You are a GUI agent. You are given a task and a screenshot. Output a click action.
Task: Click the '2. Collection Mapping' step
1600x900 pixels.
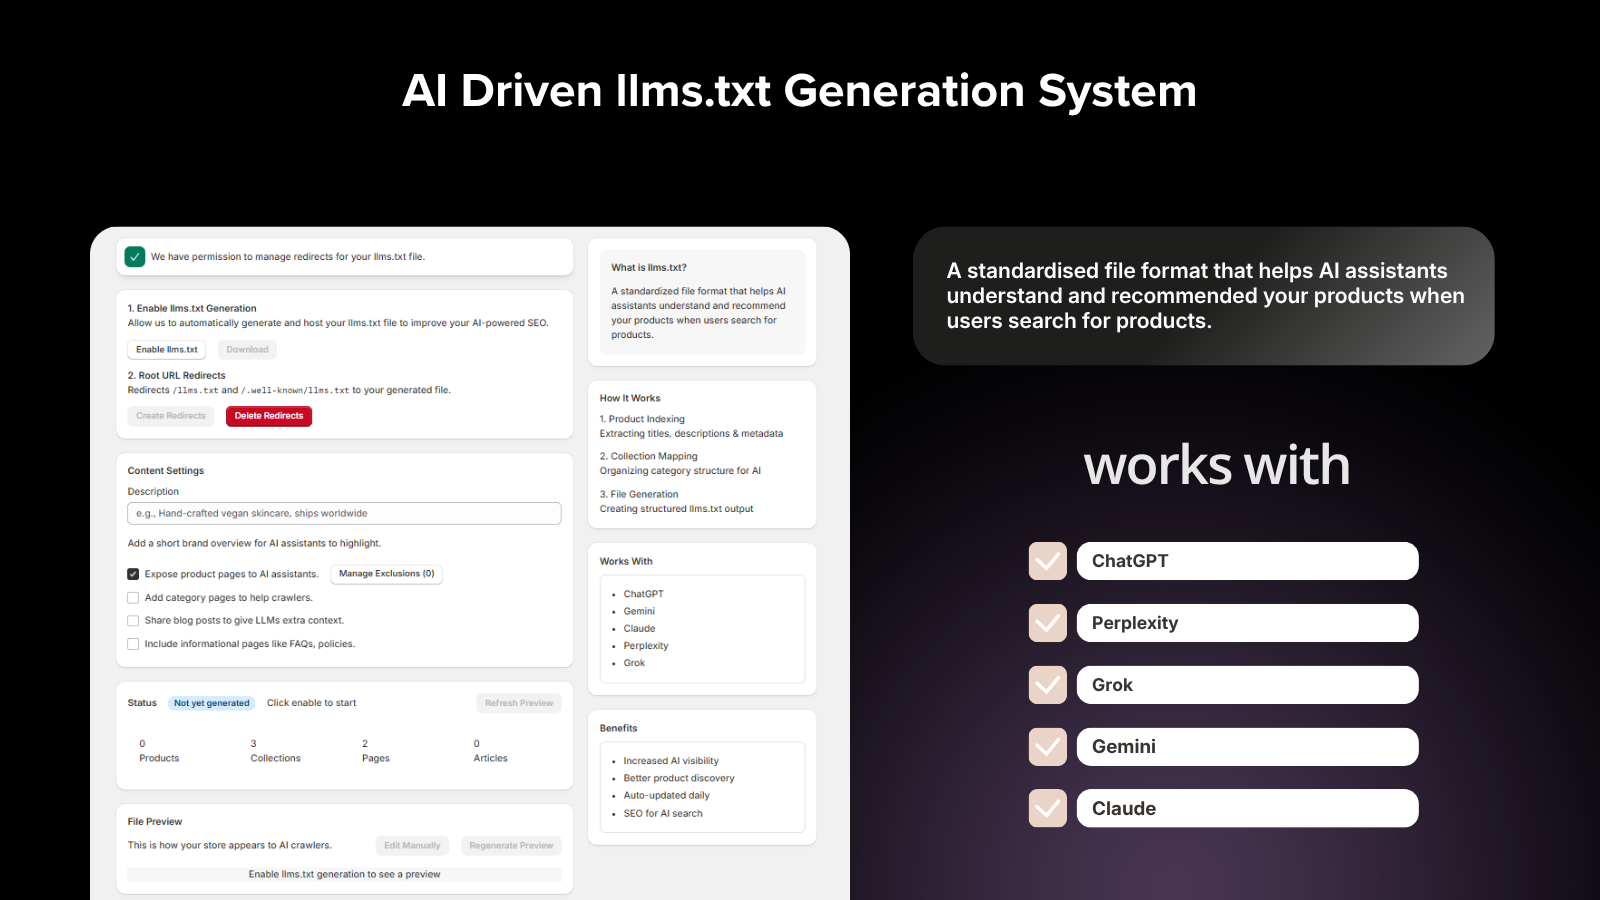(649, 457)
